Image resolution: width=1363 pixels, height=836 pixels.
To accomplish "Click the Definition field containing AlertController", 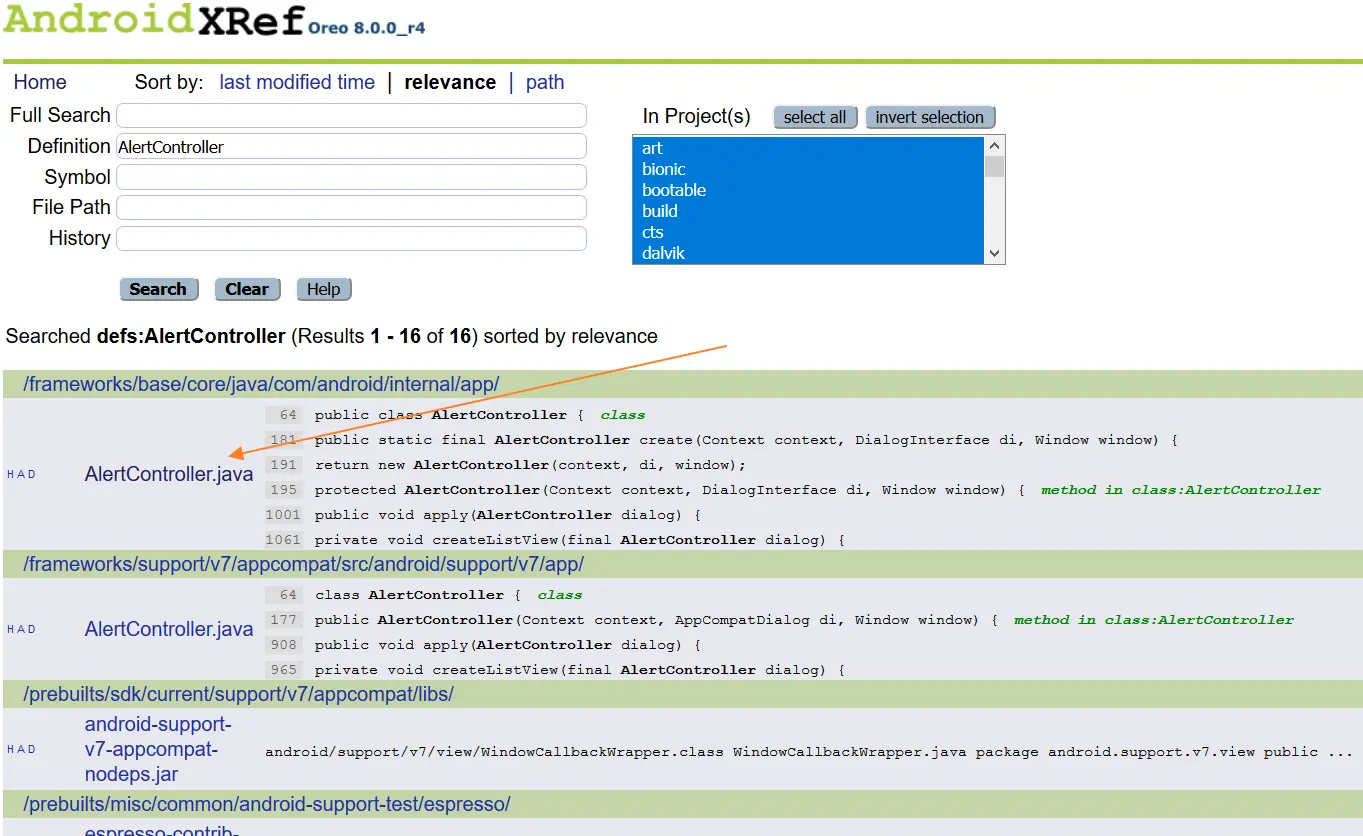I will coord(351,146).
